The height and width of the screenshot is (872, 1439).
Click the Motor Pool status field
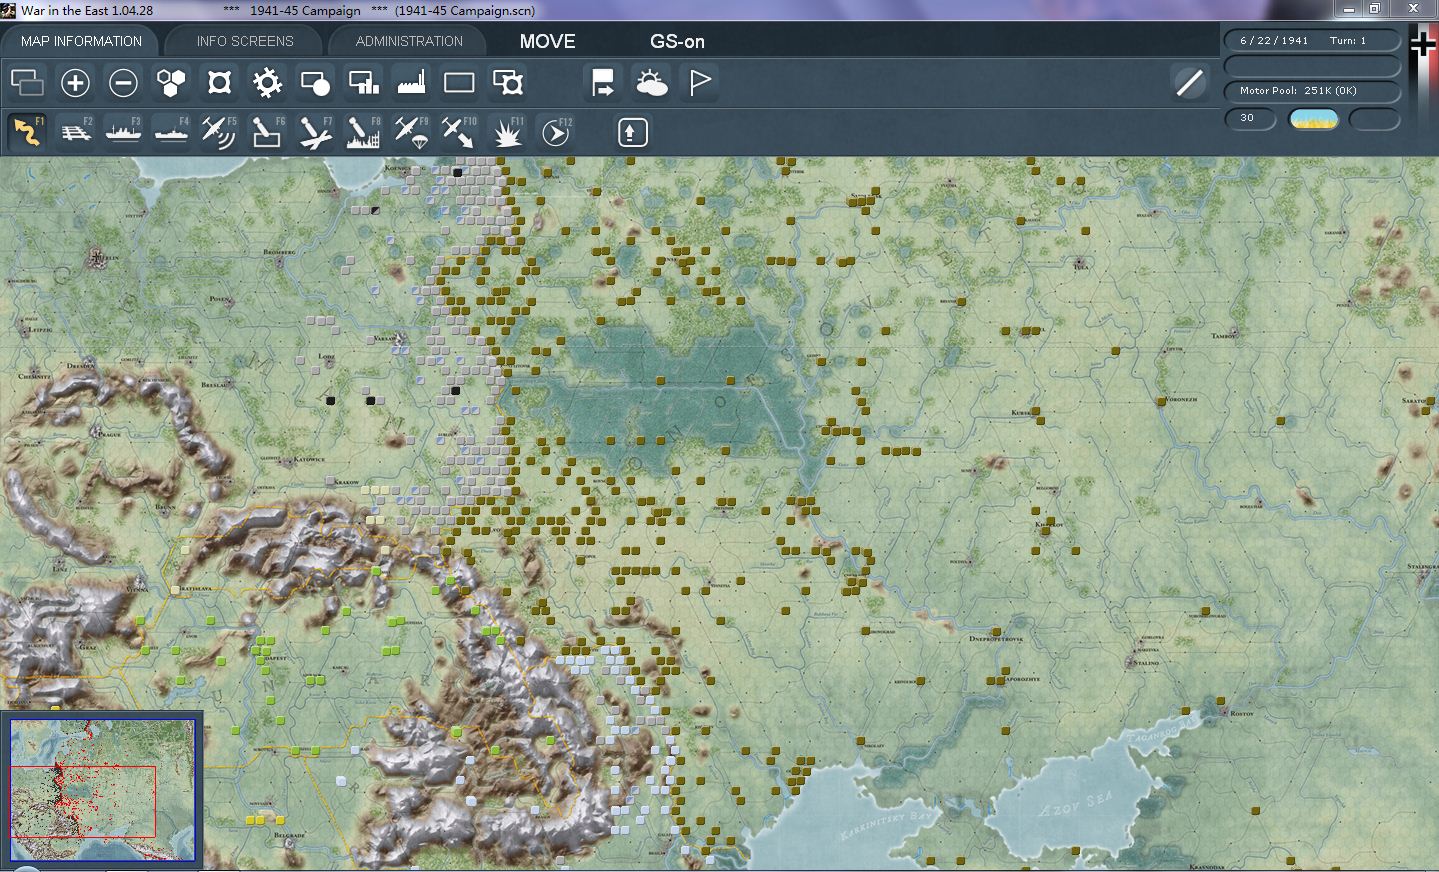(1312, 91)
